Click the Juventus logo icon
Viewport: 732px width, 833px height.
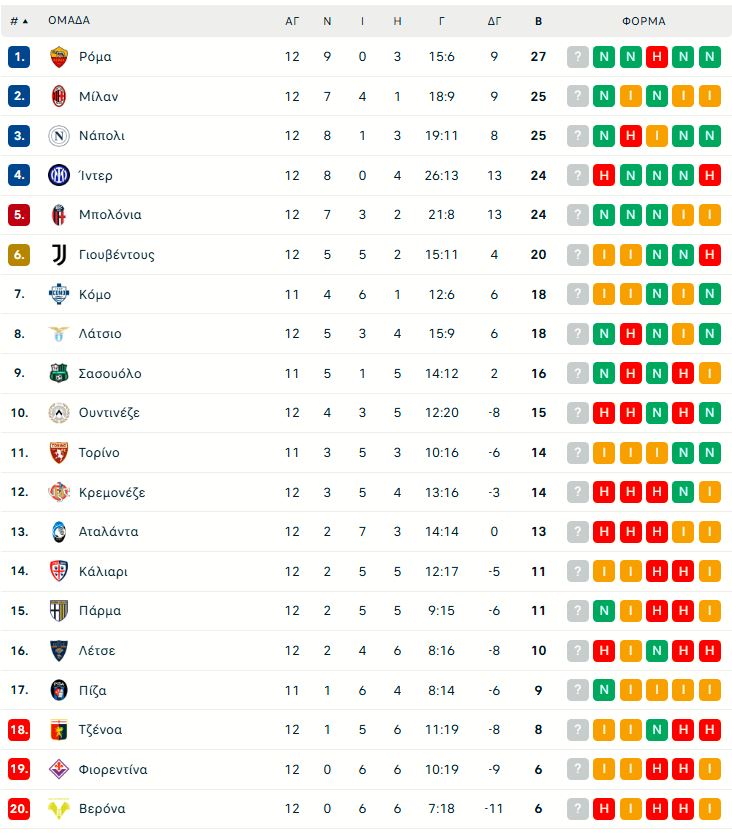coord(59,254)
